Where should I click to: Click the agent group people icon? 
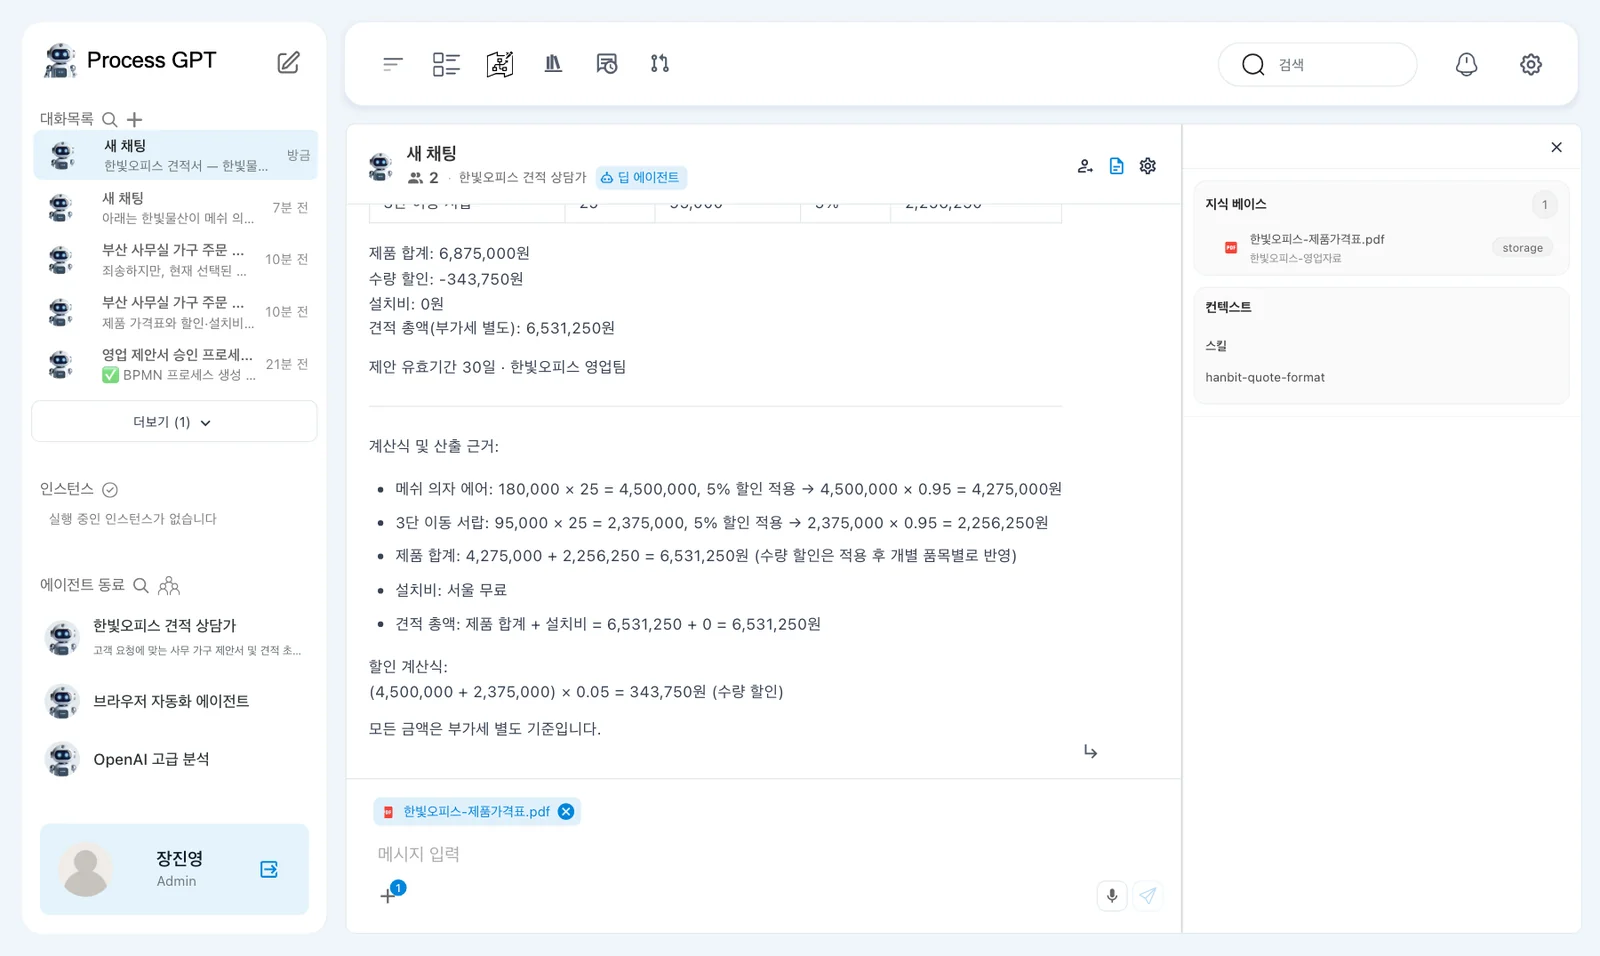click(169, 585)
